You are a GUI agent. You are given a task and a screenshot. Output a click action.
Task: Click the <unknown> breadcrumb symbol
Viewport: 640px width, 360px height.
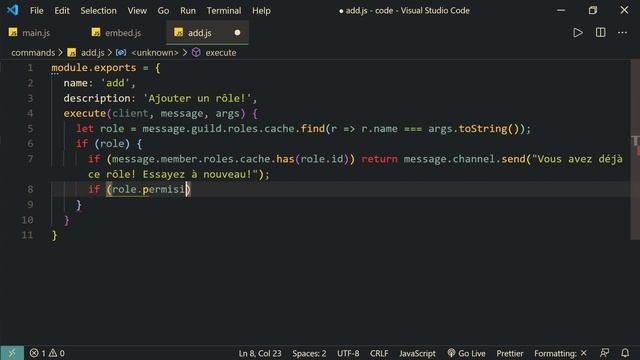(155, 53)
